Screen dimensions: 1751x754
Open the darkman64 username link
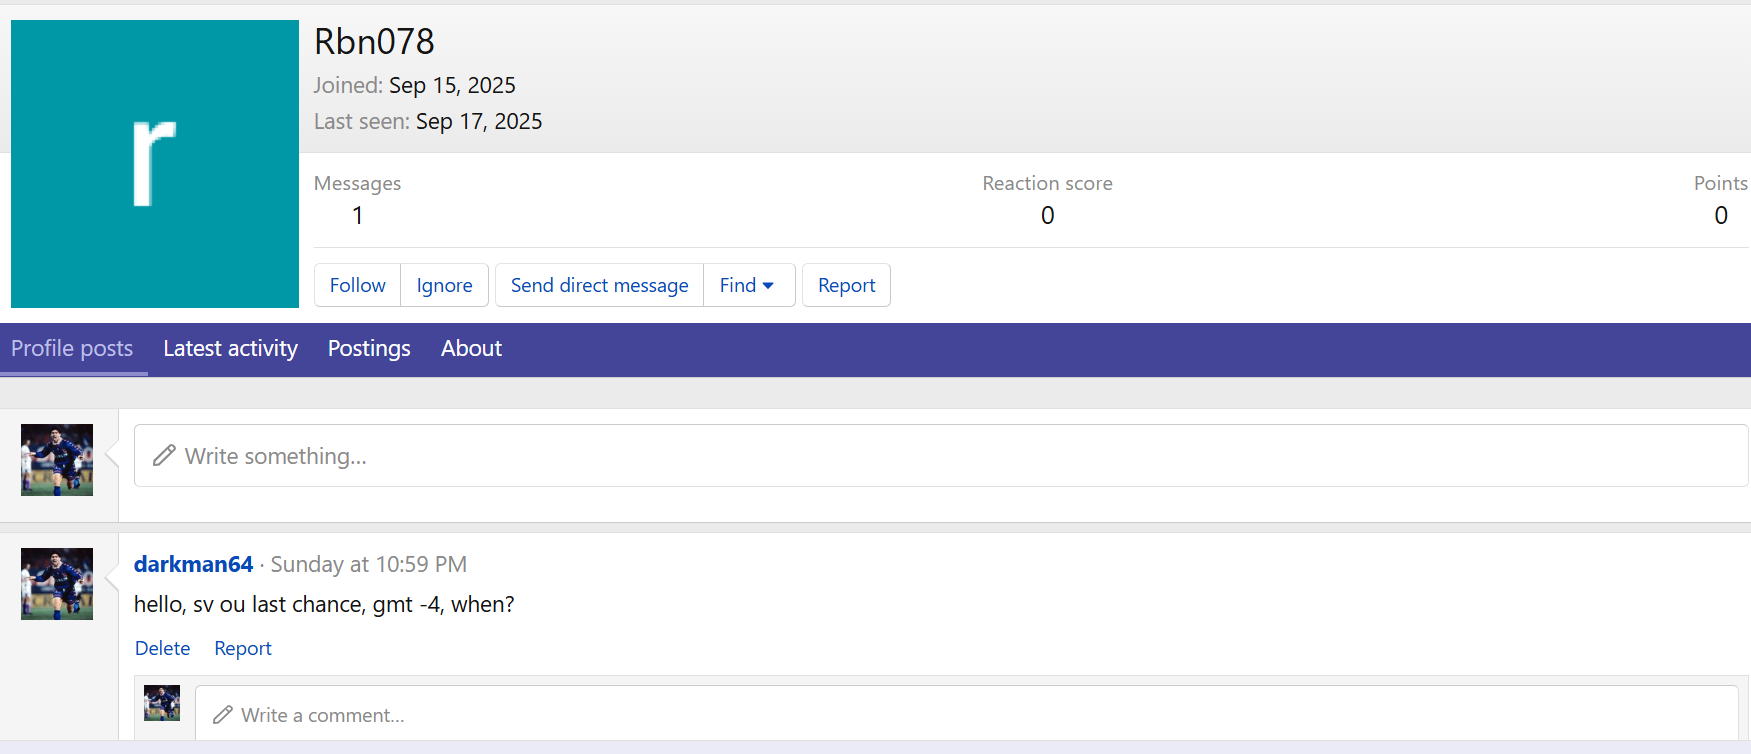pyautogui.click(x=193, y=564)
